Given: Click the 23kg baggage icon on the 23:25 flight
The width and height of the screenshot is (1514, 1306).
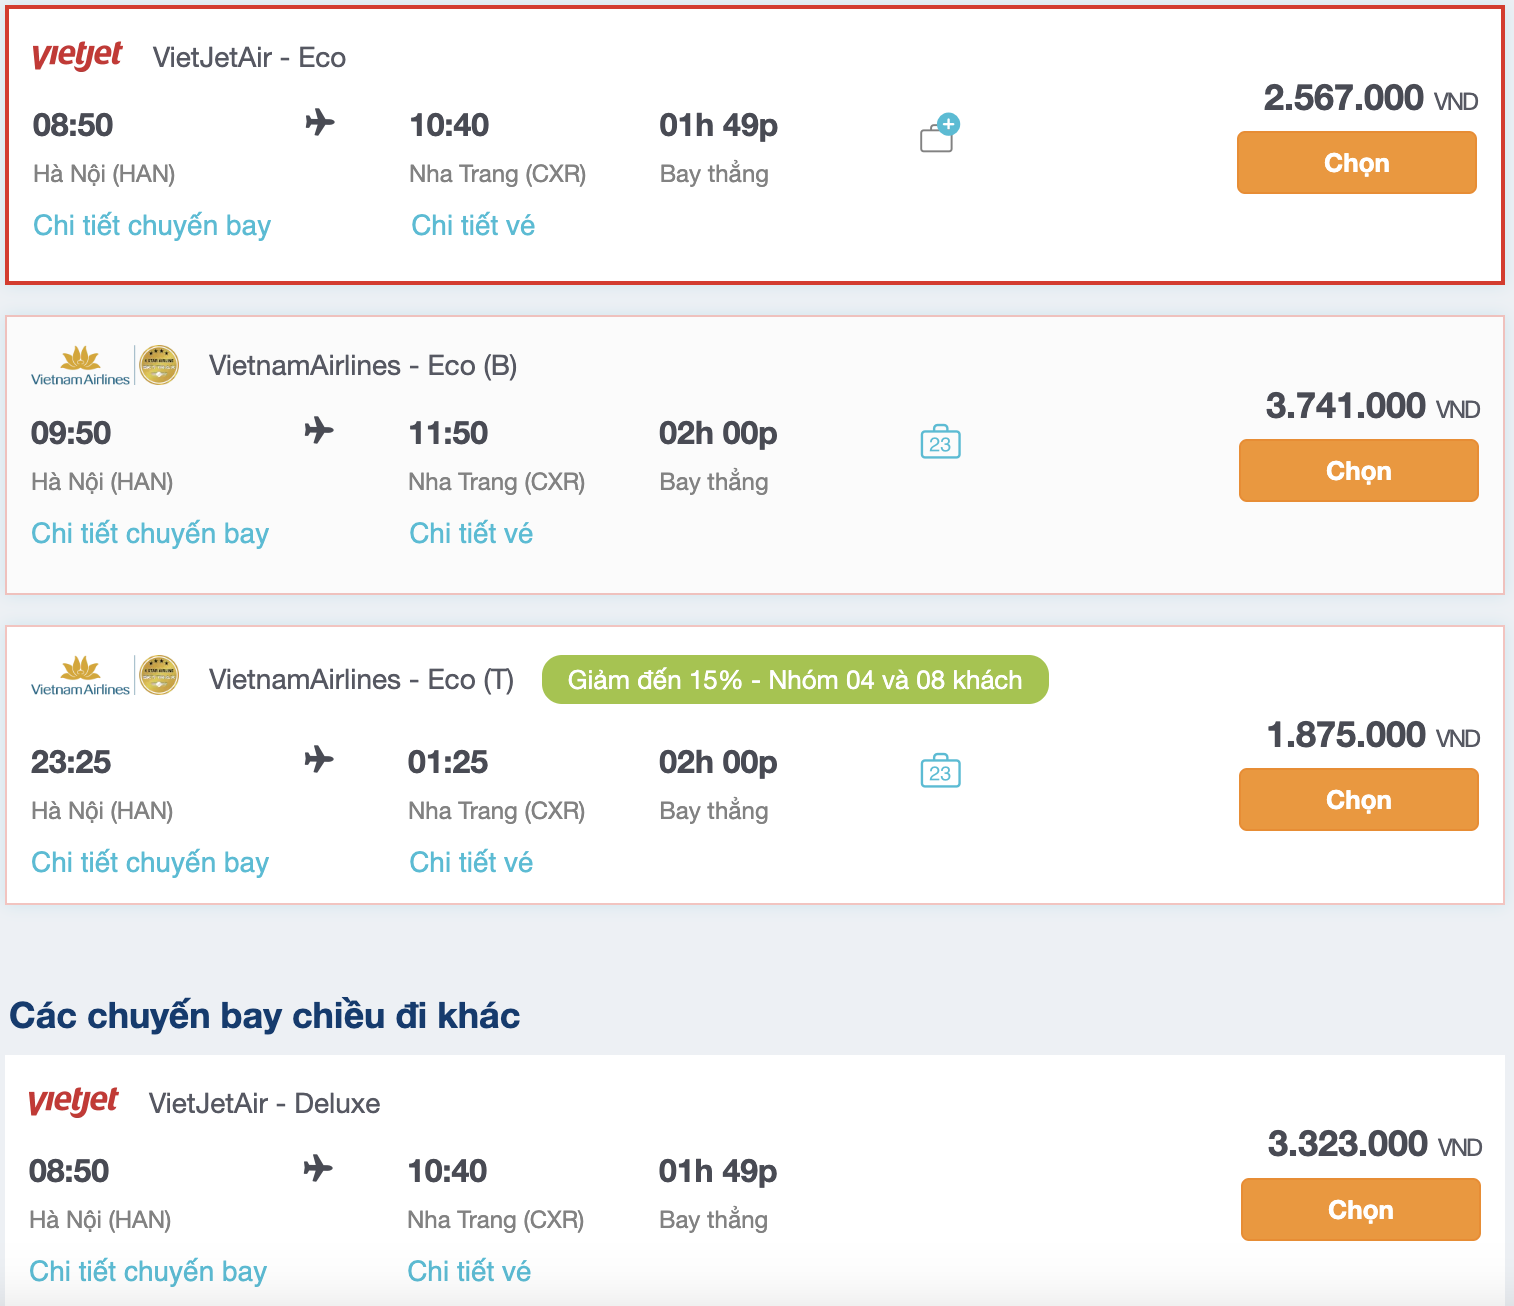Looking at the screenshot, I should (938, 772).
